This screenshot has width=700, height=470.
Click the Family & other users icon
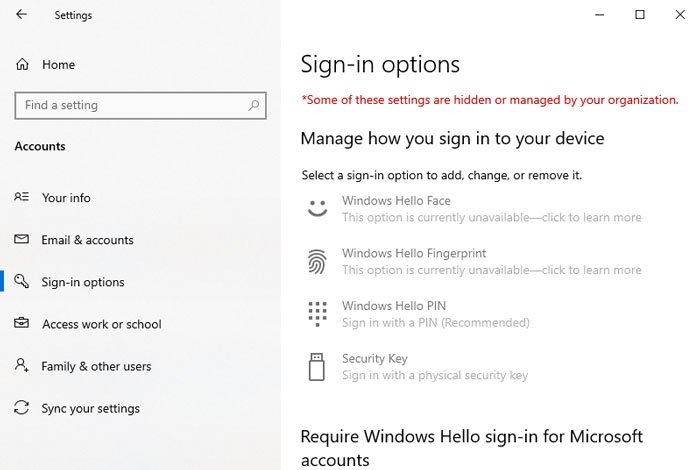(22, 366)
